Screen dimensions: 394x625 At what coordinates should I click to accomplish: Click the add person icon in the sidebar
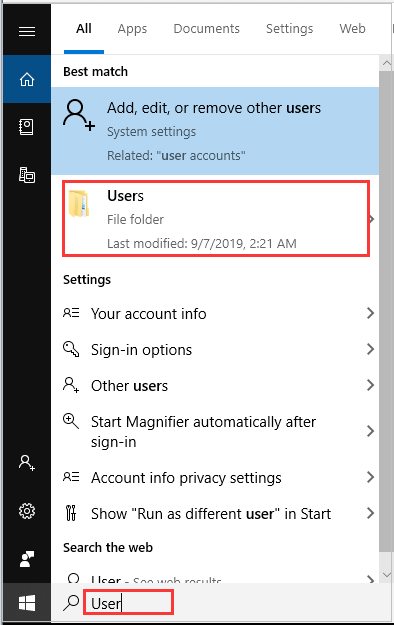click(x=27, y=463)
